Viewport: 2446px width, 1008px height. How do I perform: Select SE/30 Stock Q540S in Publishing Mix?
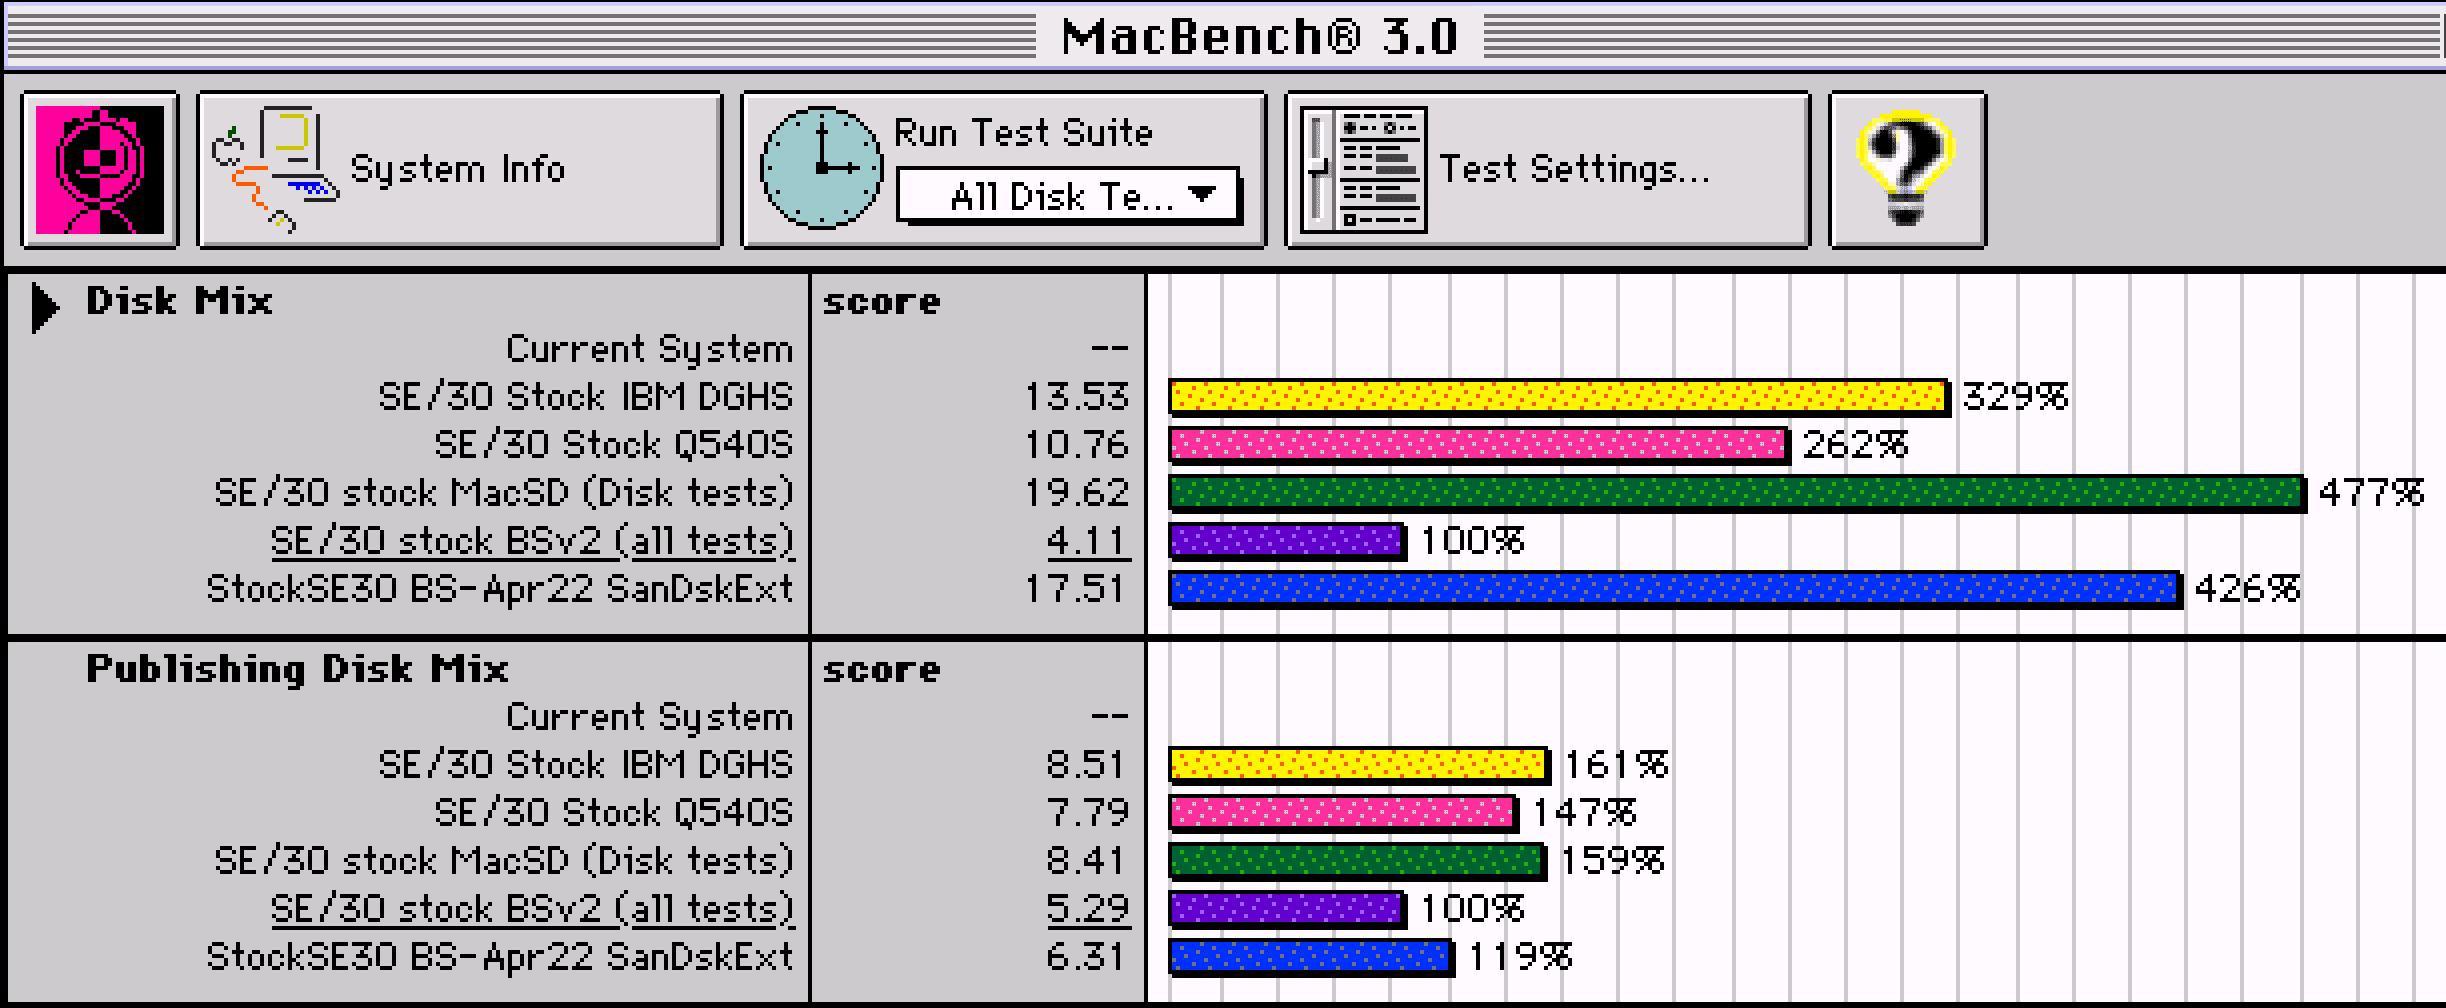pyautogui.click(x=614, y=812)
